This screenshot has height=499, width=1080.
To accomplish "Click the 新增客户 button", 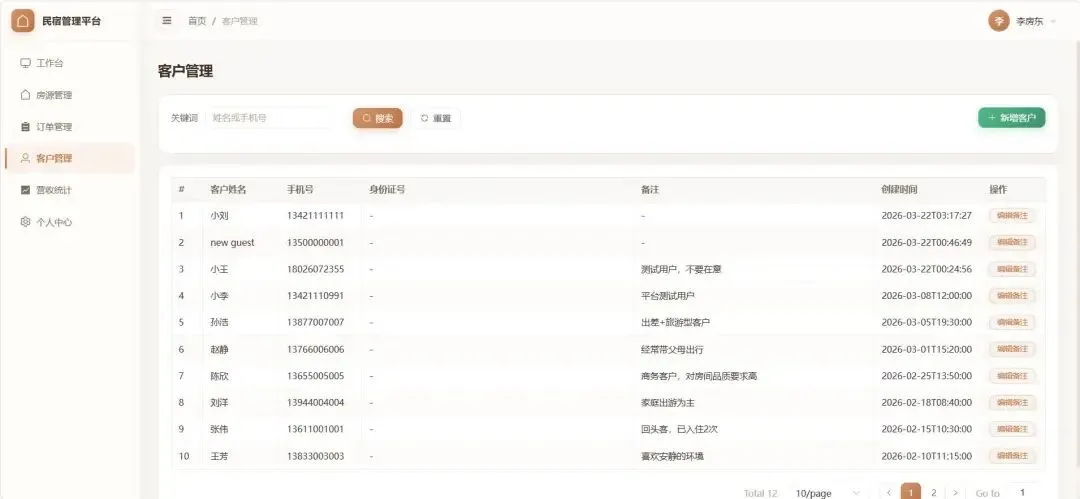I will 1012,118.
